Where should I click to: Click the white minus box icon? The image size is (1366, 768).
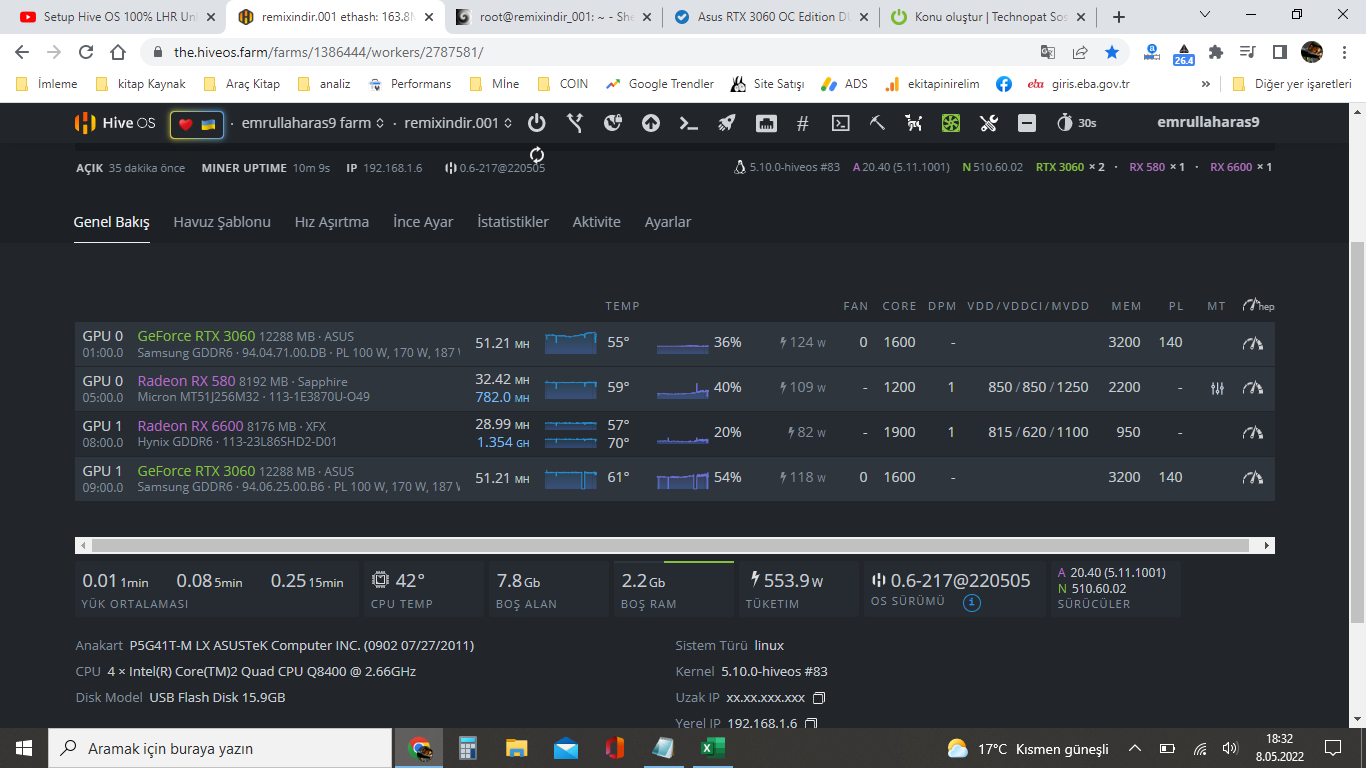[1027, 123]
